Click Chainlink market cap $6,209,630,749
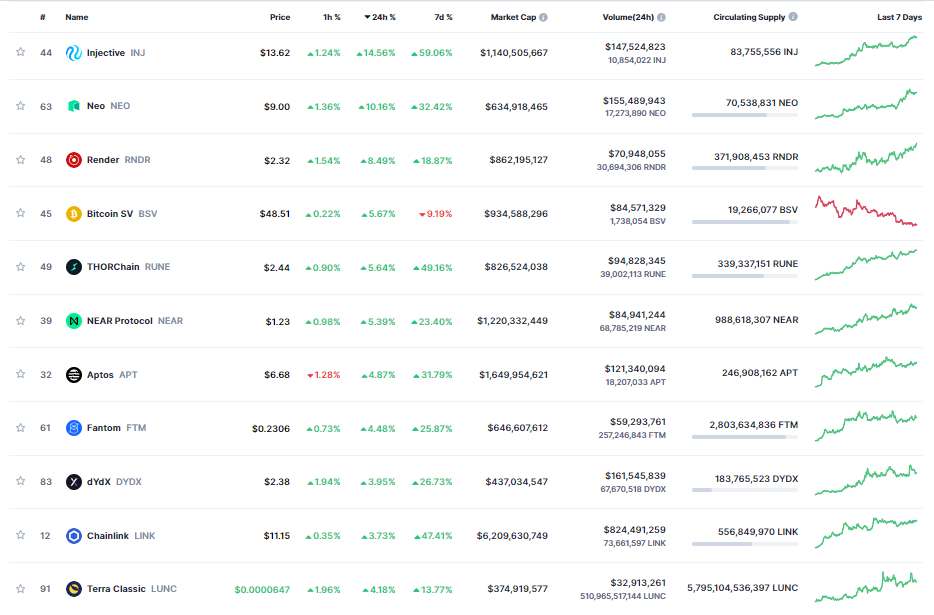934x615 pixels. pos(512,536)
